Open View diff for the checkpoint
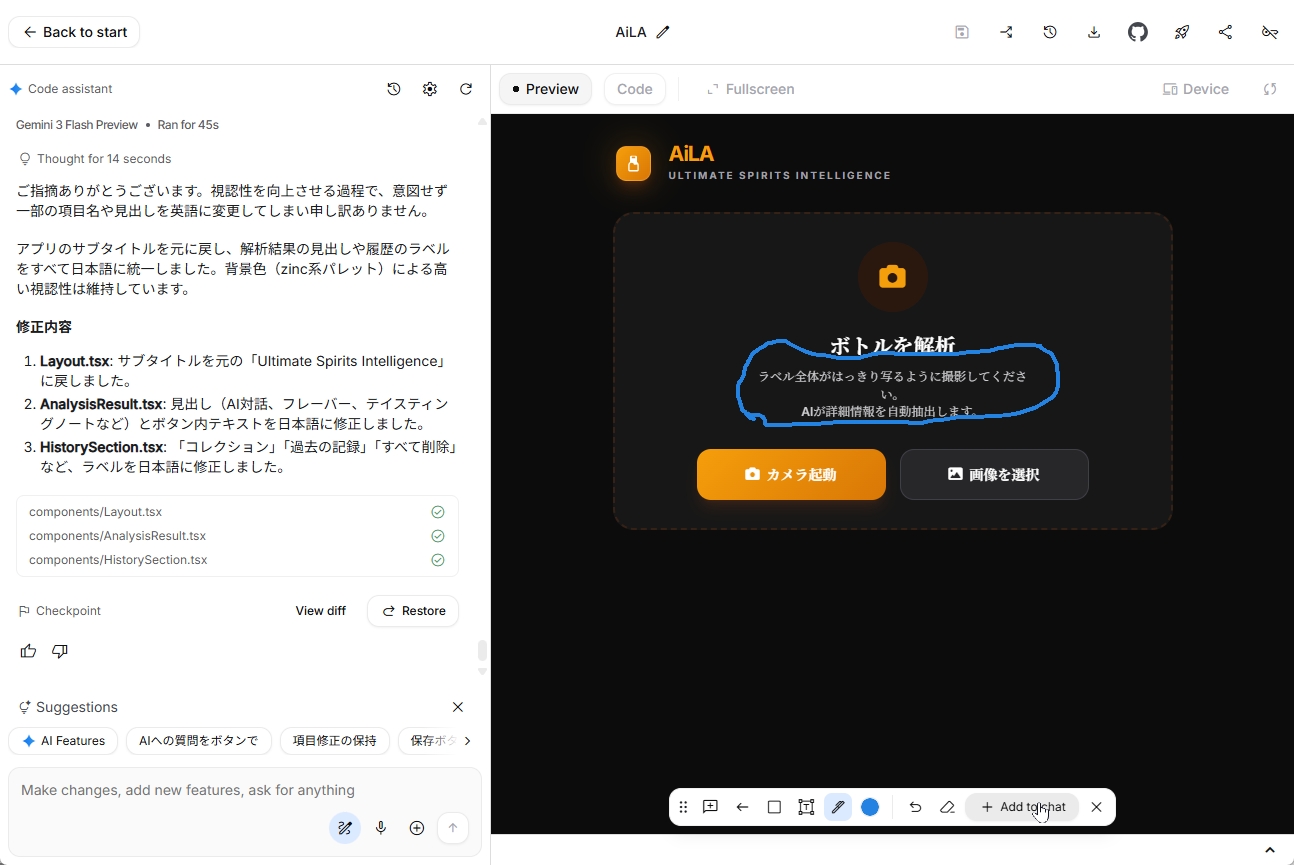Screen dimensions: 1294x865 [320, 611]
